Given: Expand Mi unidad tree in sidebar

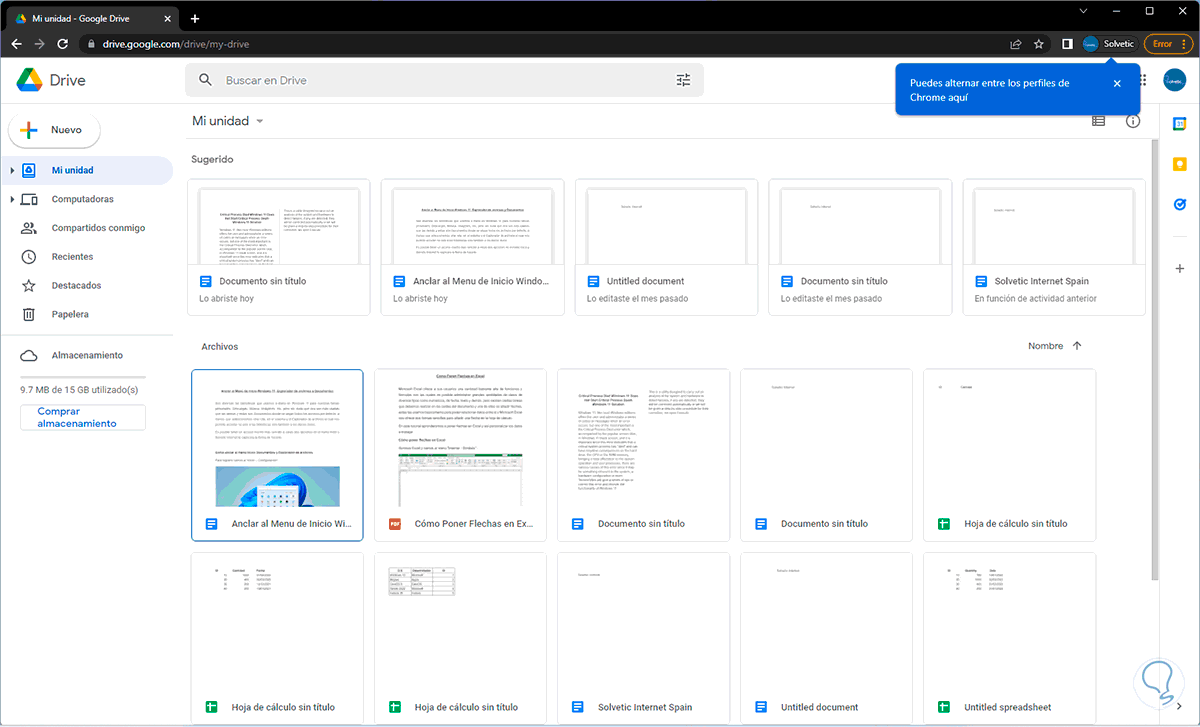Looking at the screenshot, I should (x=12, y=170).
